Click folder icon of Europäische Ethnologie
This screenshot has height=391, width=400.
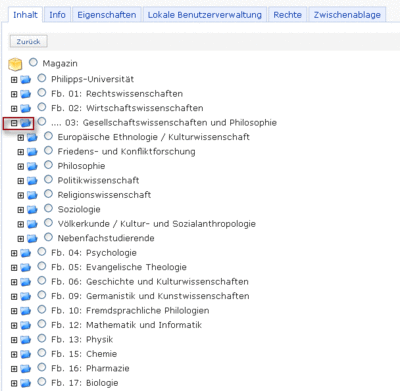point(32,137)
